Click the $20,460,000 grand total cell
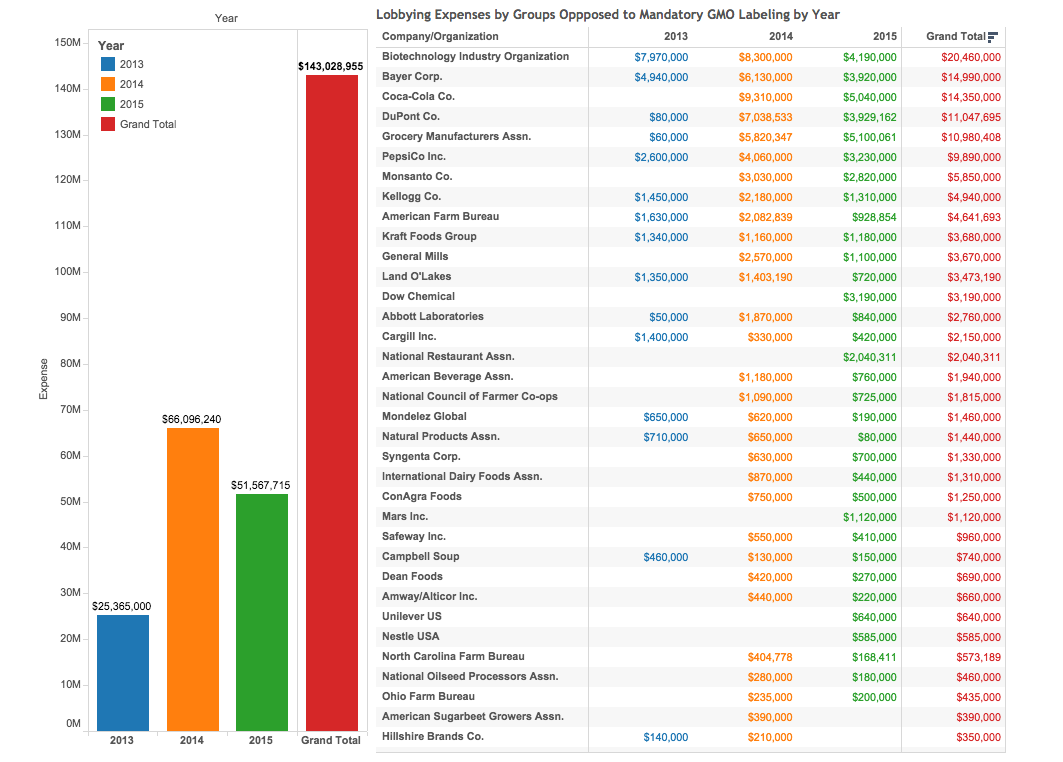This screenshot has height=762, width=1063. pyautogui.click(x=971, y=58)
